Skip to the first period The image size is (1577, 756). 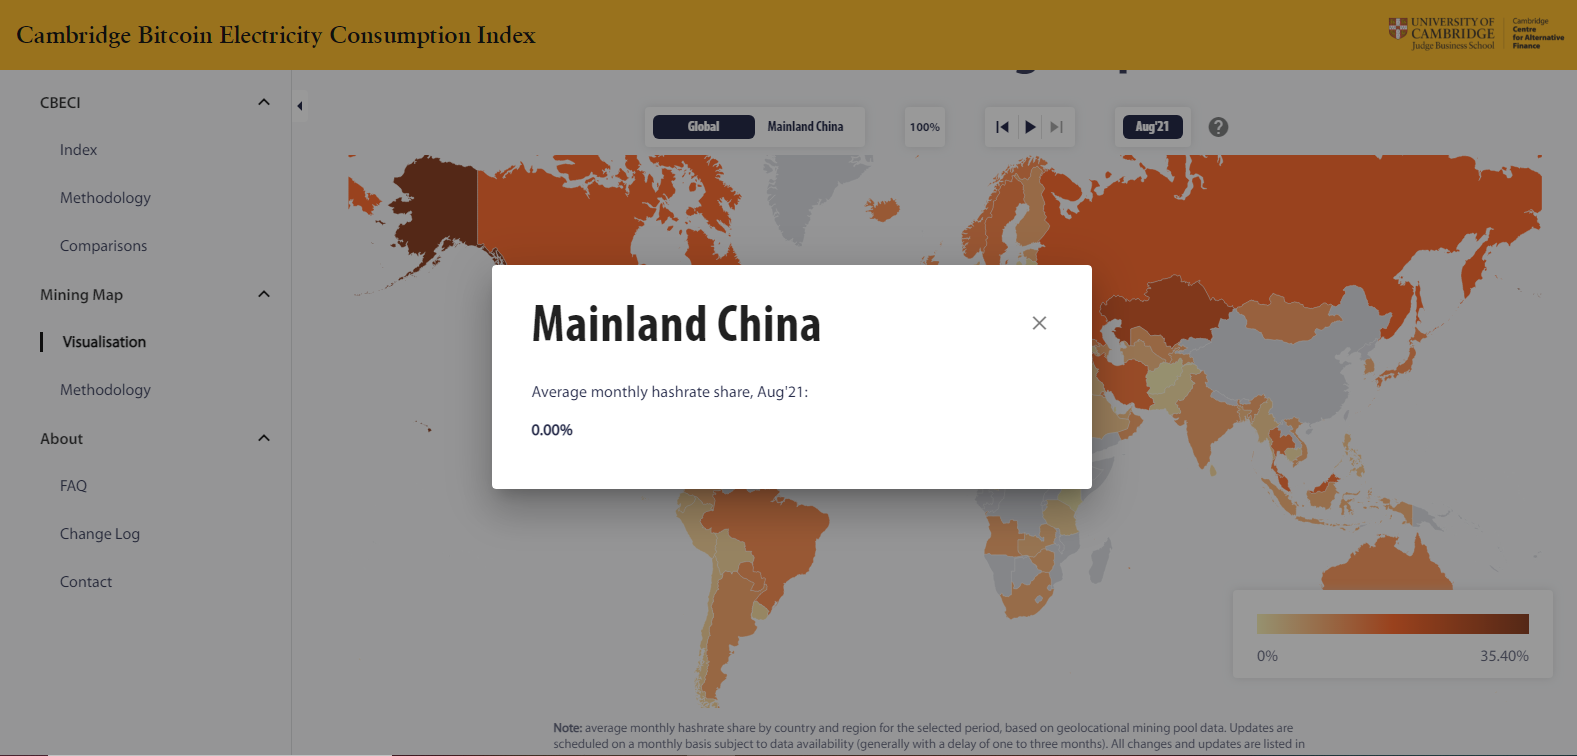1002,127
